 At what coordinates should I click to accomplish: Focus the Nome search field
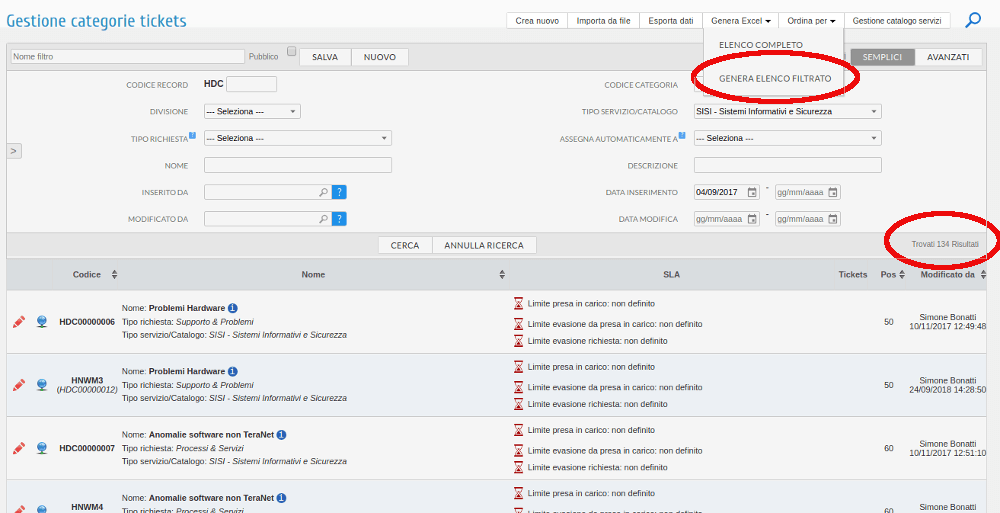click(x=298, y=165)
